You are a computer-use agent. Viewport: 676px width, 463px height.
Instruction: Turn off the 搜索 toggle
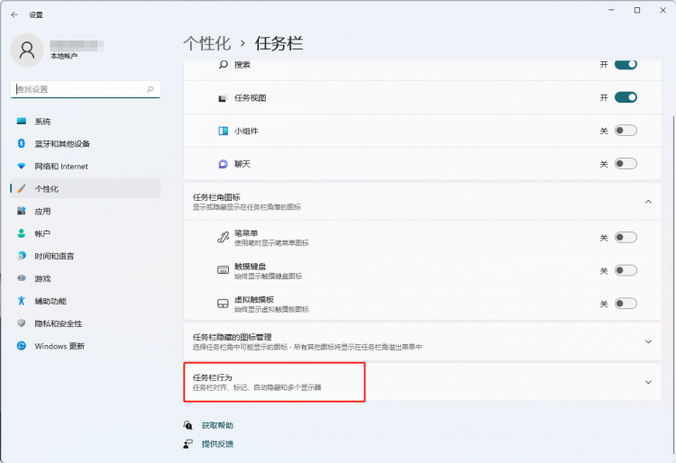pos(626,64)
